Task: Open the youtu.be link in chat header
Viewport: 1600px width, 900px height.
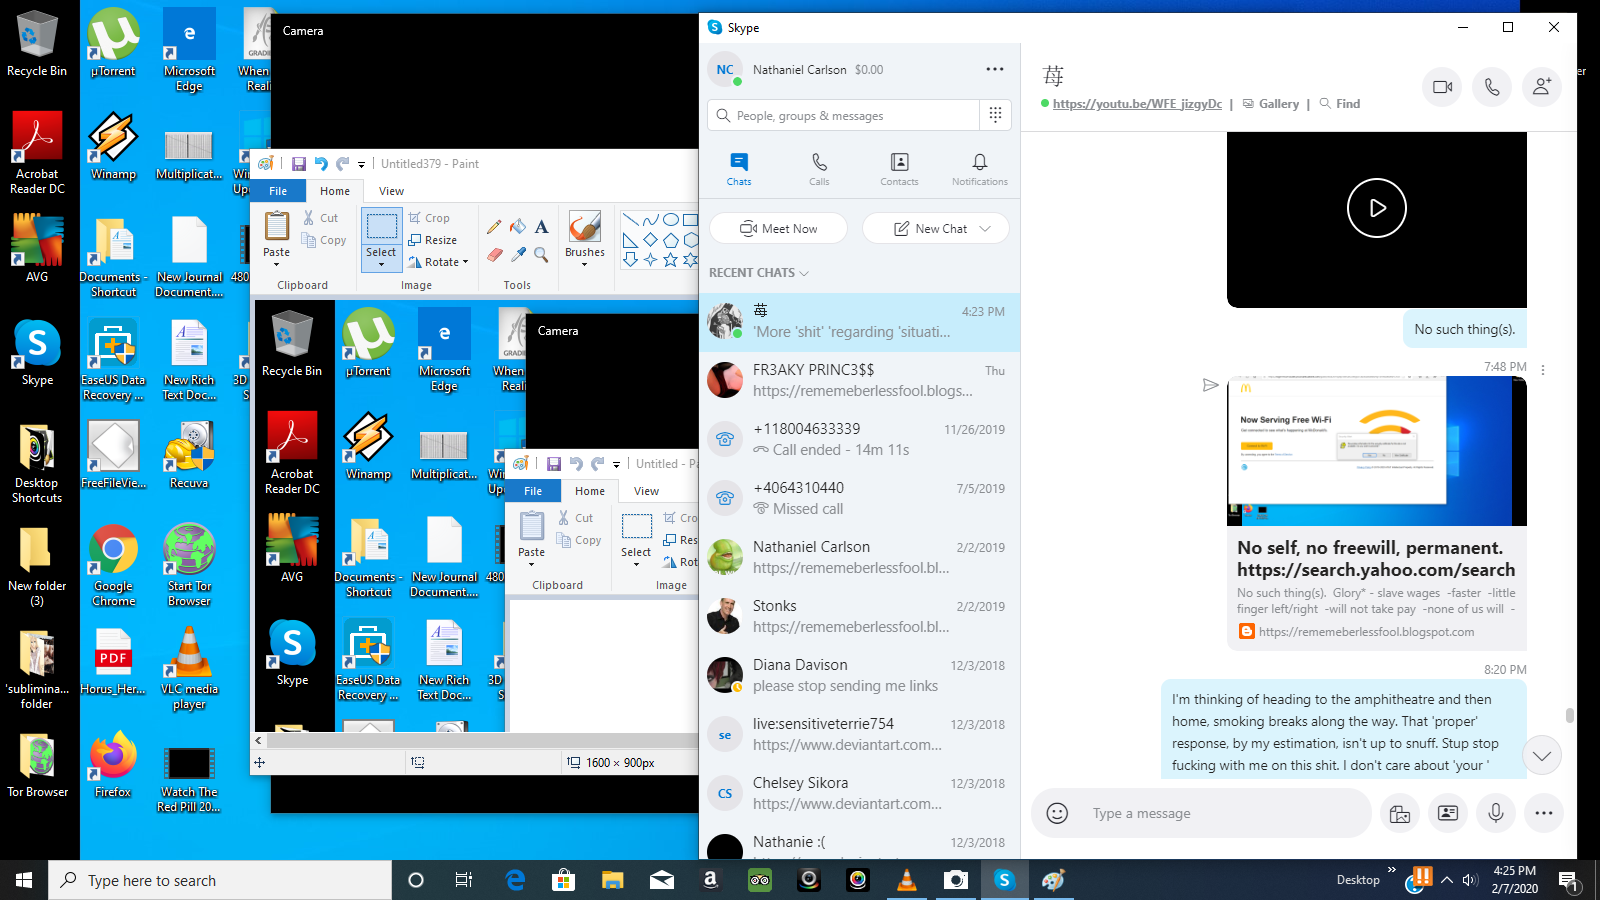Action: coord(1137,103)
